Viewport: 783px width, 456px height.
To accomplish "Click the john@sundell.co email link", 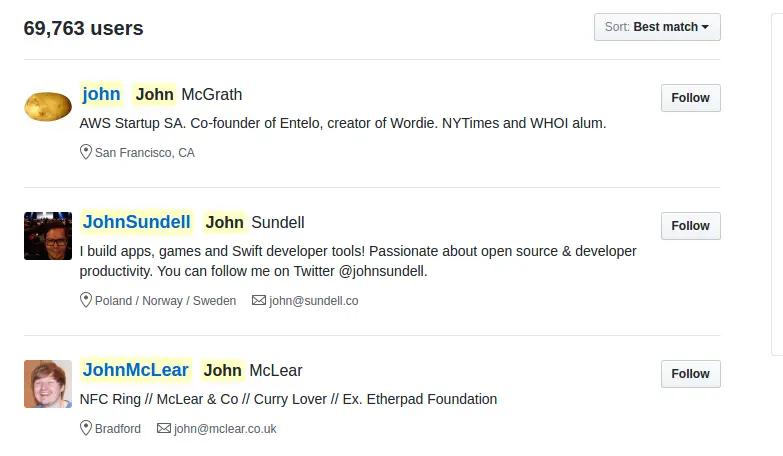I will 313,301.
